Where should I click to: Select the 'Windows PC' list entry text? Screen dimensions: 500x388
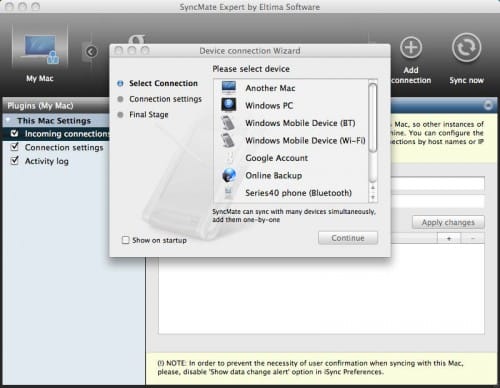click(x=269, y=106)
